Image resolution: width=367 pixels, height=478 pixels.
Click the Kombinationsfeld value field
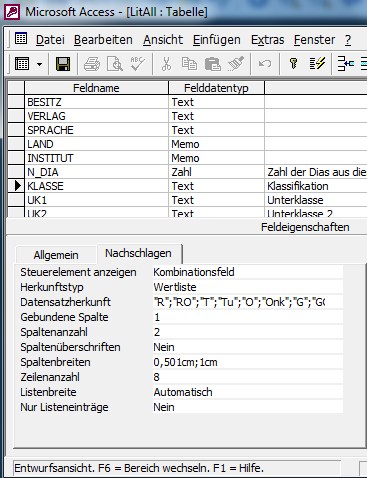tap(248, 272)
